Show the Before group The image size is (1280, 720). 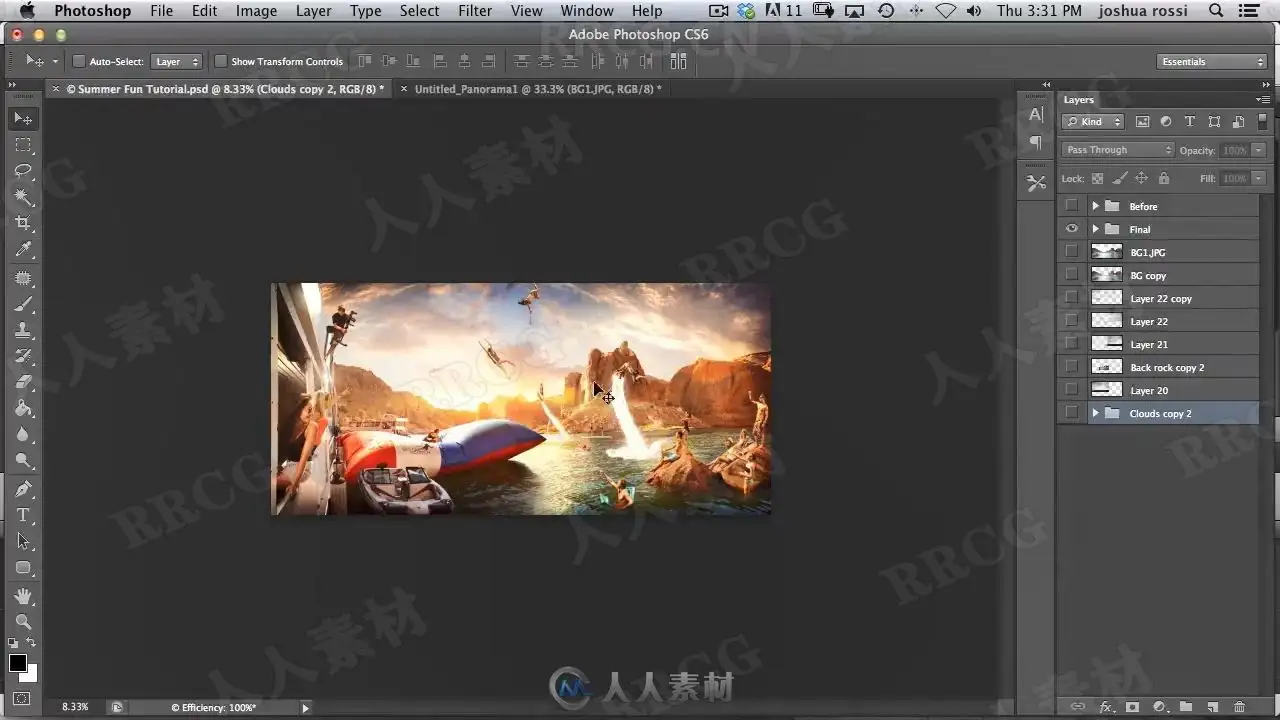(x=1072, y=206)
